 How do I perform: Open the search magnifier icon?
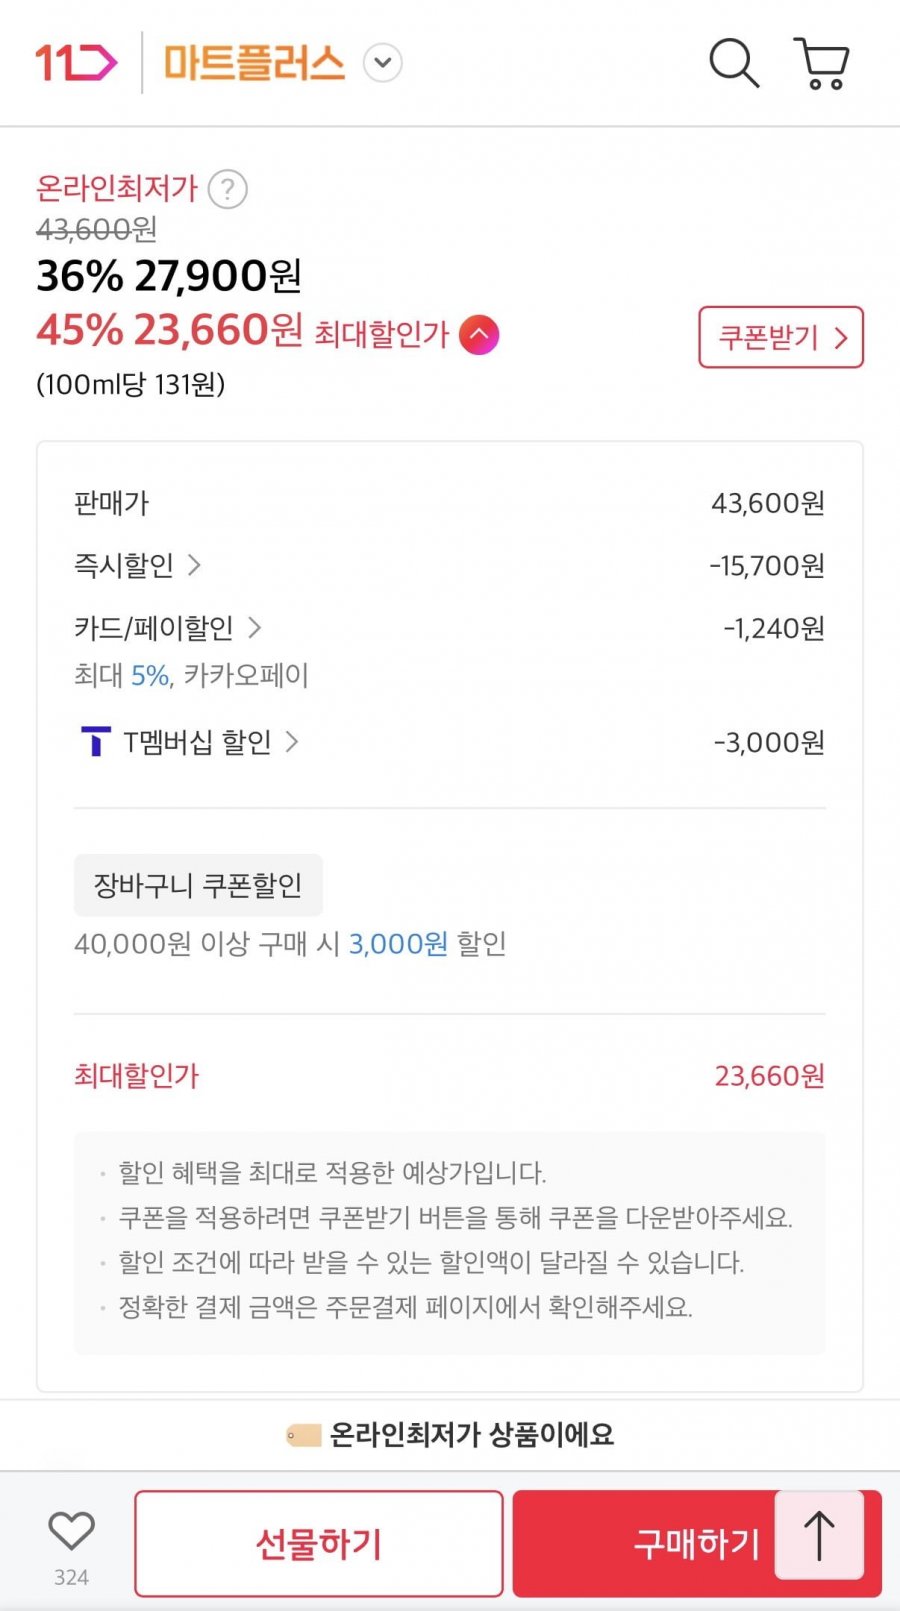coord(734,63)
